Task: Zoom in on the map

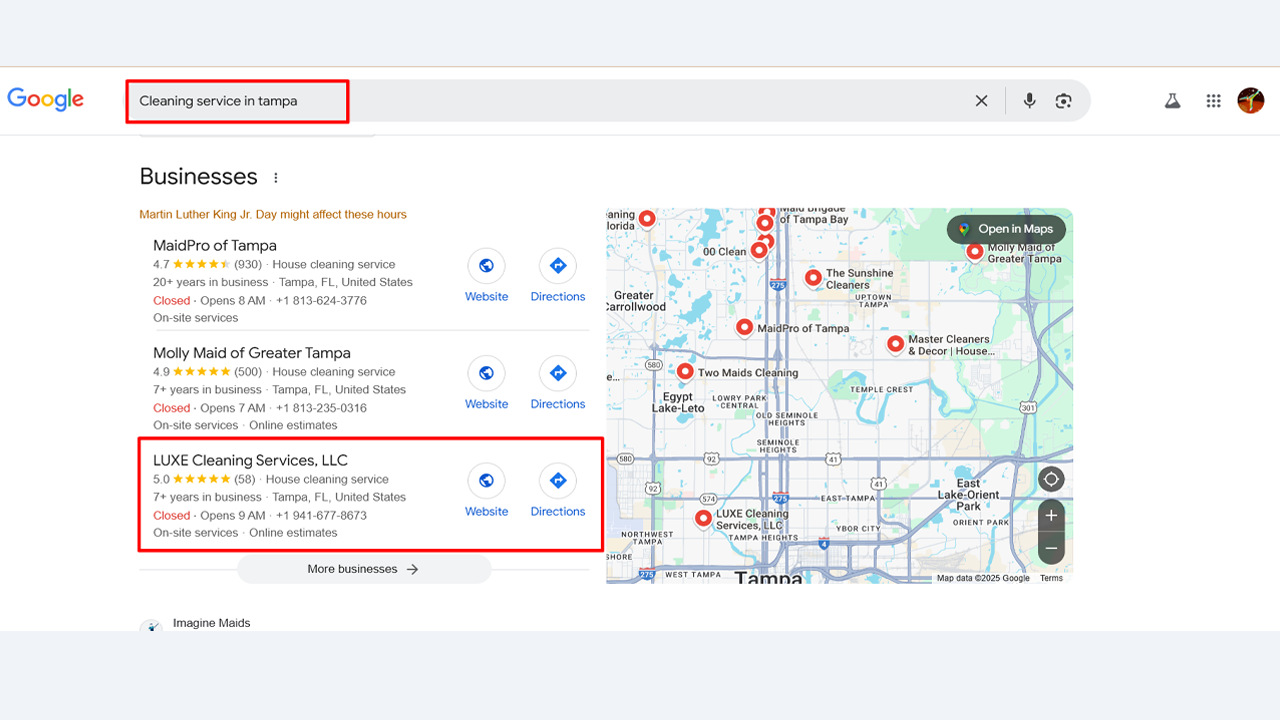Action: pos(1050,516)
